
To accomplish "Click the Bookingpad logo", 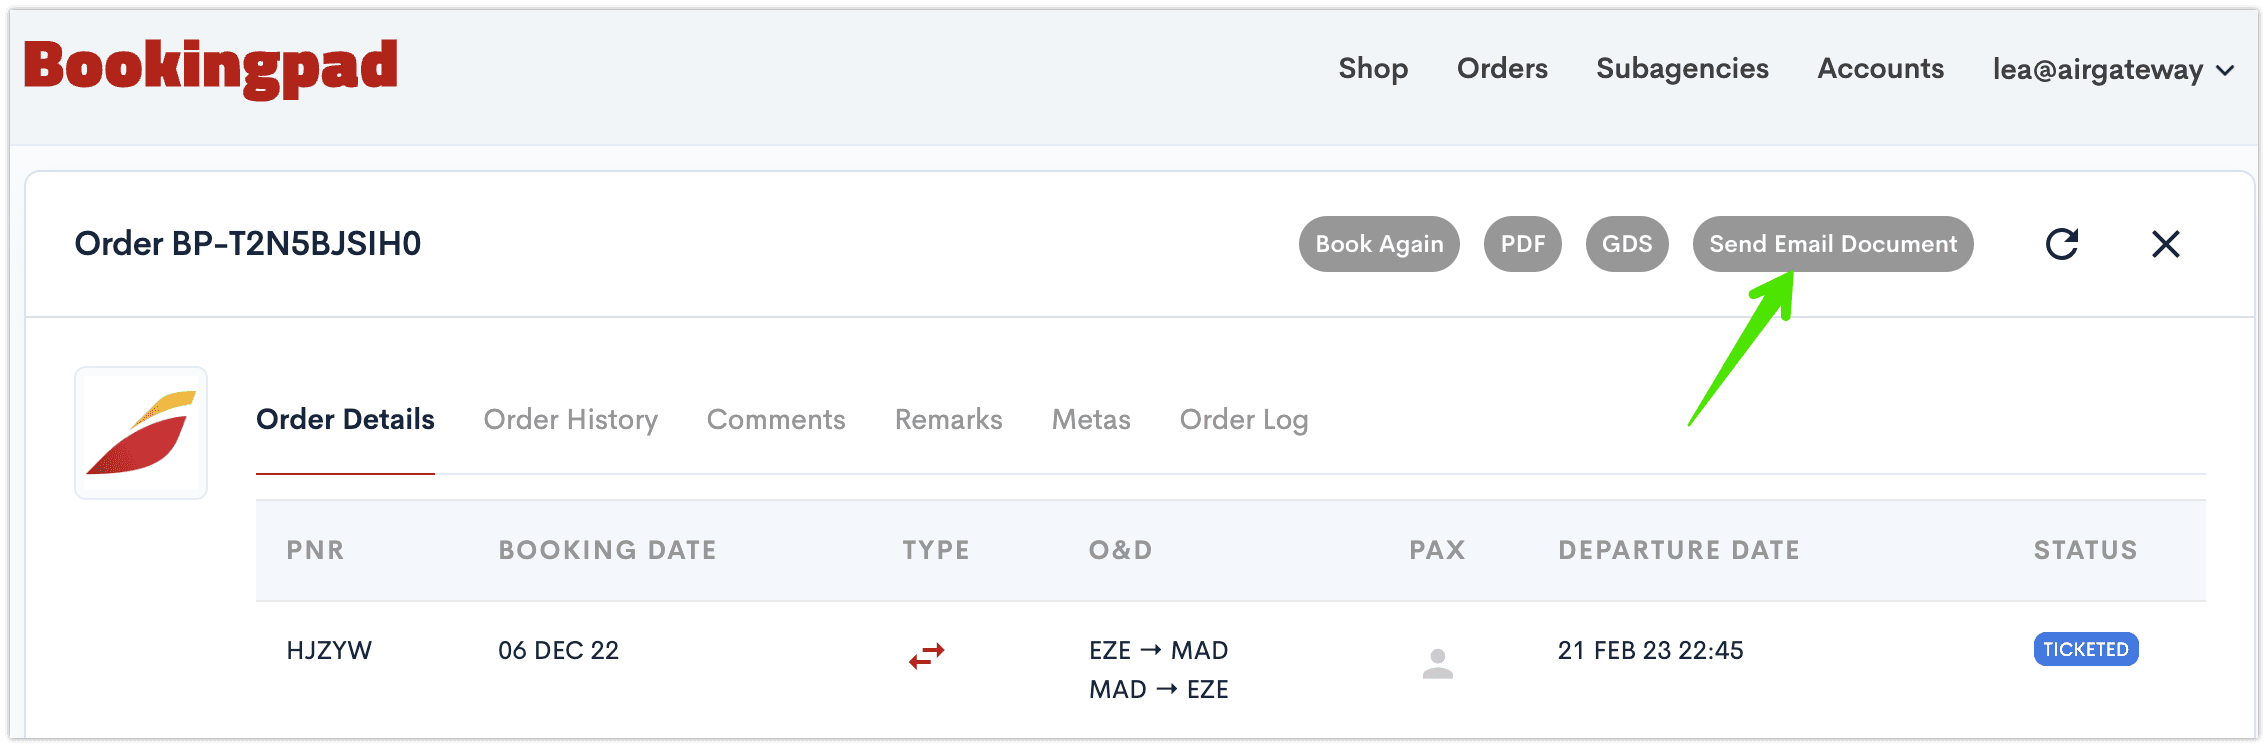I will 211,68.
